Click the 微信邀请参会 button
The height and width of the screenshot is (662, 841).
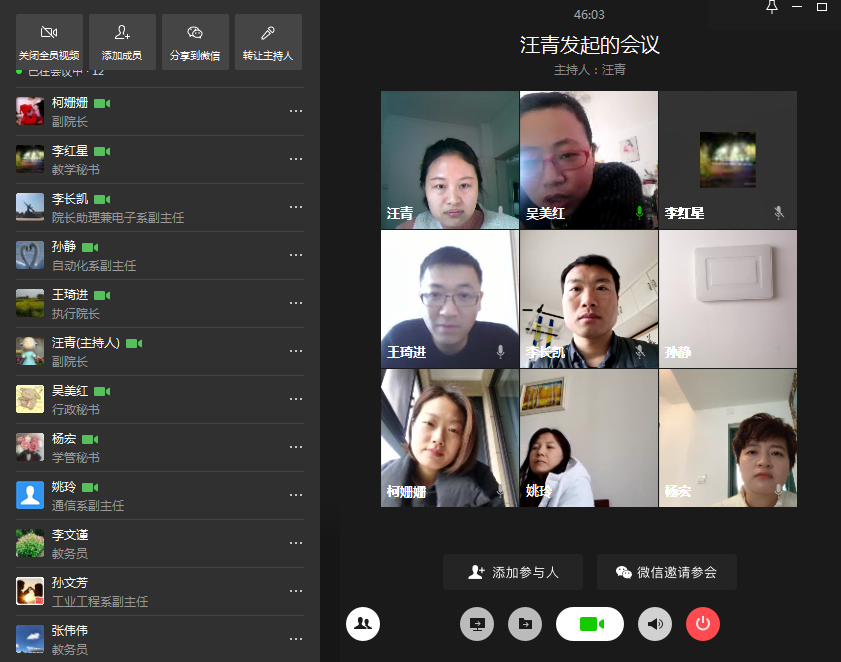(667, 573)
